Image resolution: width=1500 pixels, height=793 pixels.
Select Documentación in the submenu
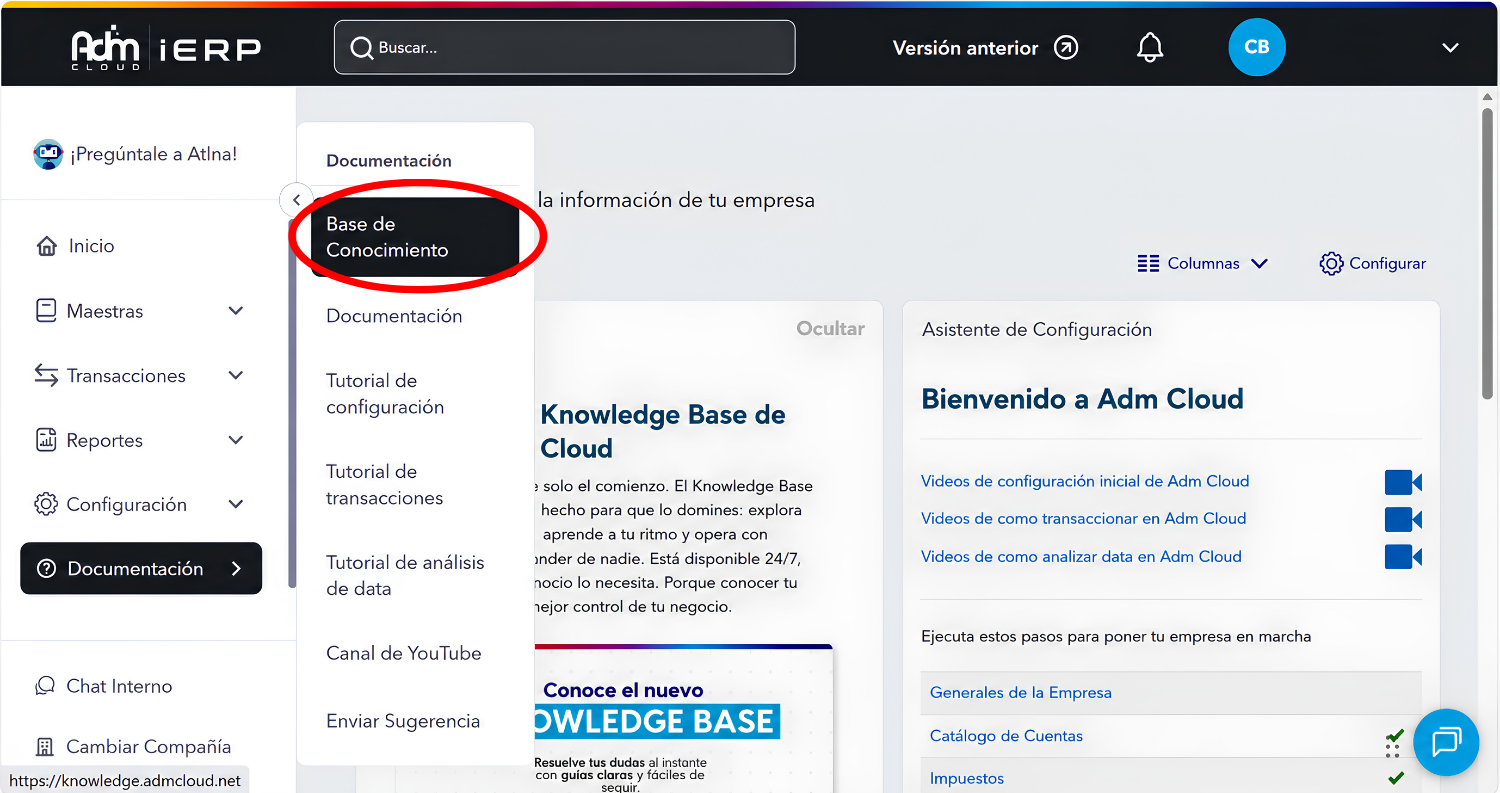394,316
